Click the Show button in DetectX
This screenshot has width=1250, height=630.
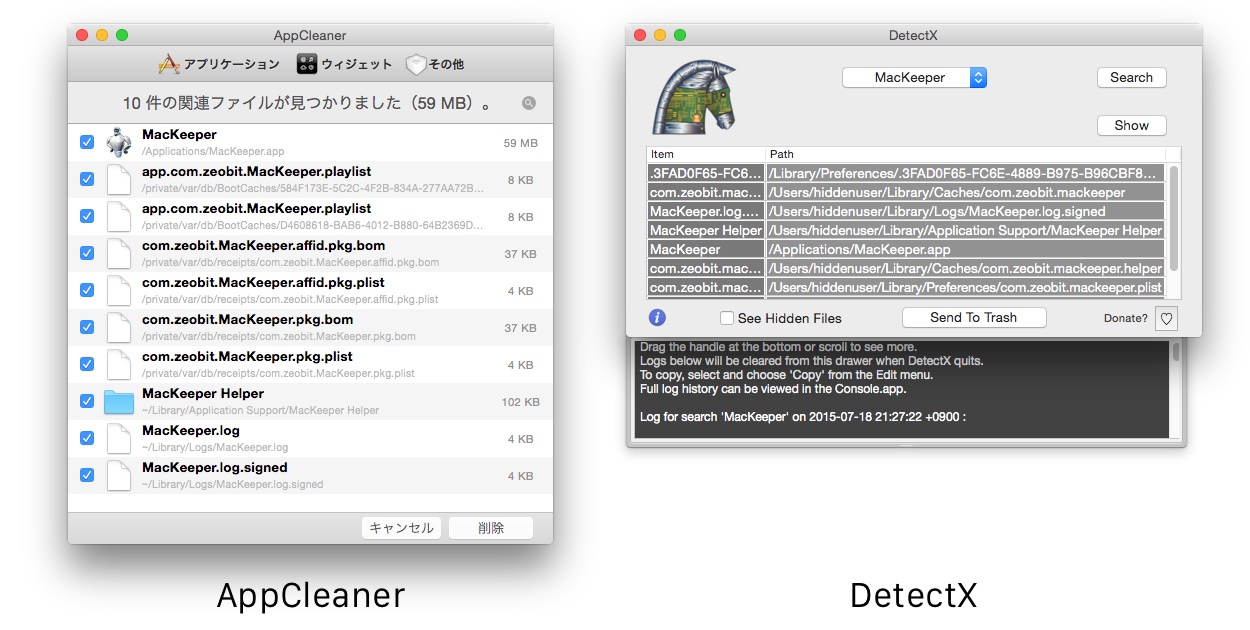(1131, 125)
